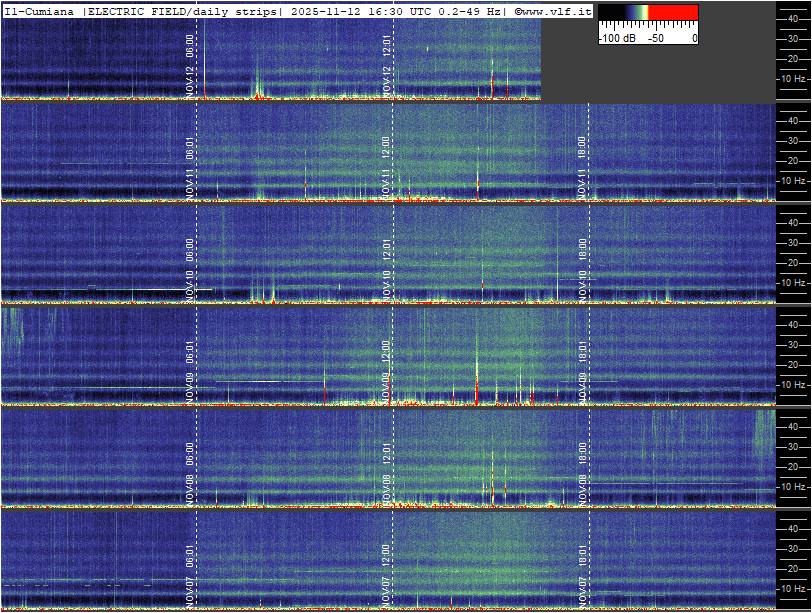812x613 pixels.
Task: Click the -100 dB label on color legend
Action: 616,38
